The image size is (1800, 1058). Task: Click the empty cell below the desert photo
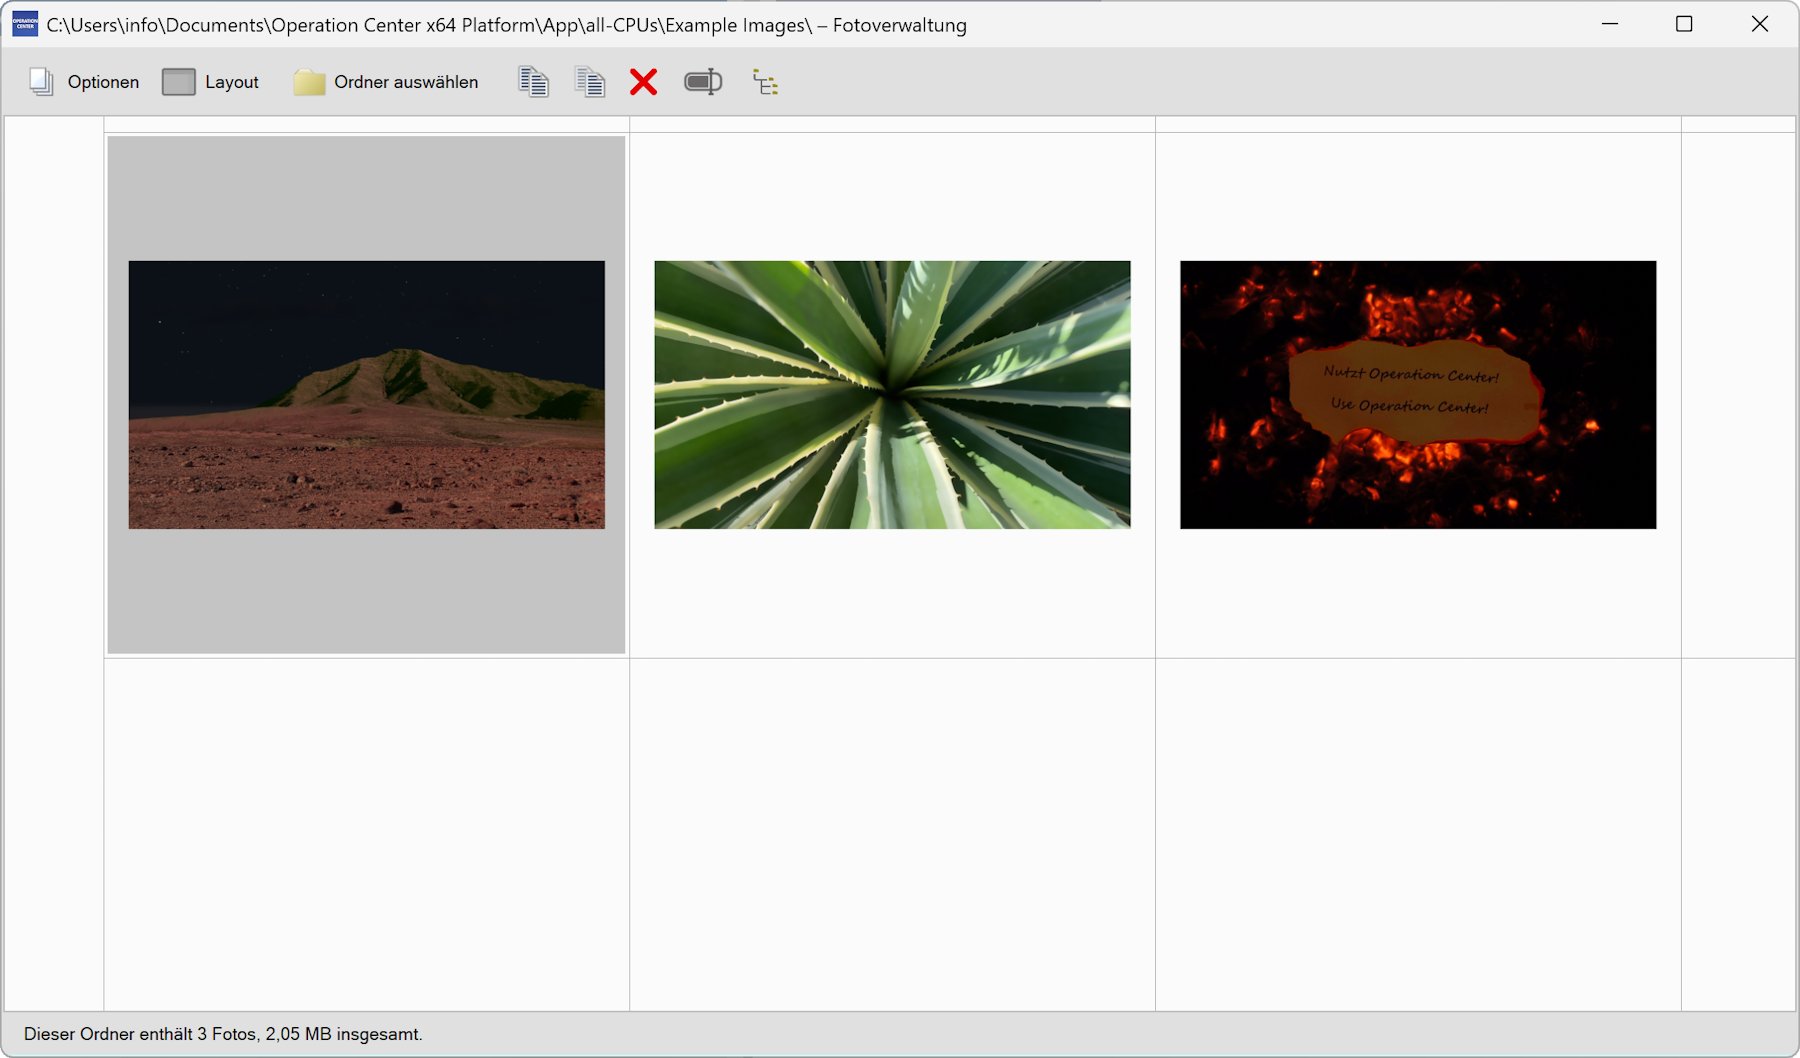[x=366, y=835]
